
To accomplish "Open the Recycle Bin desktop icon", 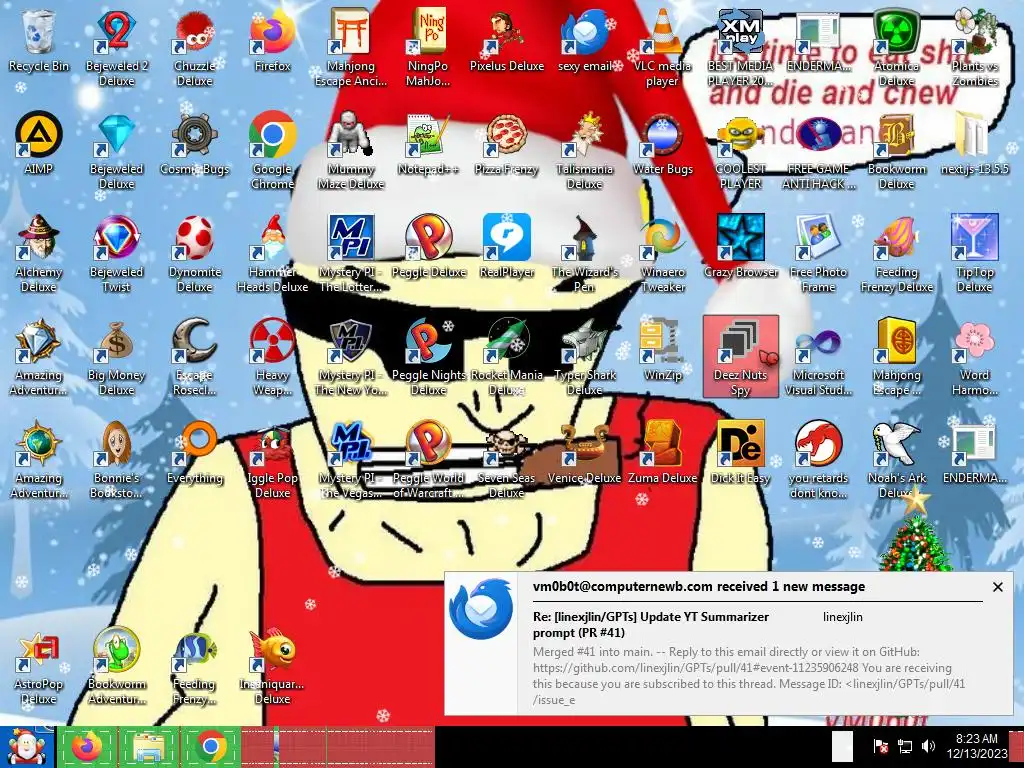I will 39,42.
